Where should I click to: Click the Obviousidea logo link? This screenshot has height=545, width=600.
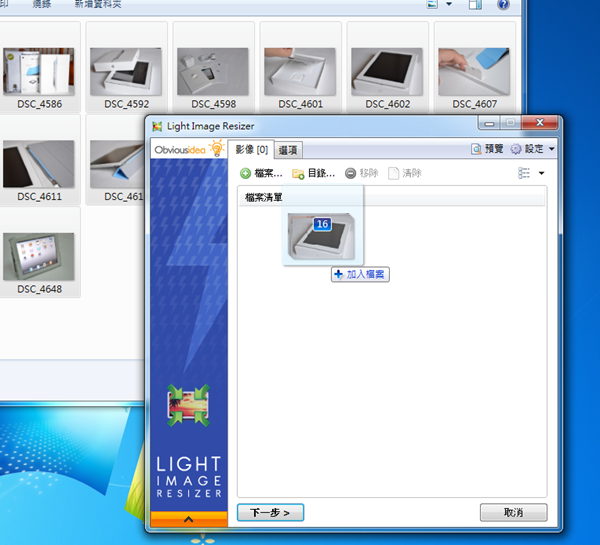coord(189,148)
